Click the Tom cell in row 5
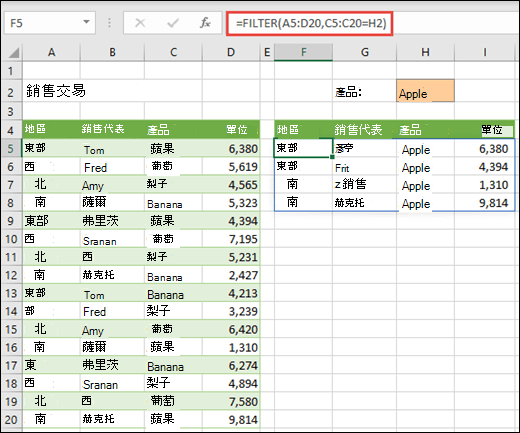Viewport: 520px width, 433px height. point(112,149)
